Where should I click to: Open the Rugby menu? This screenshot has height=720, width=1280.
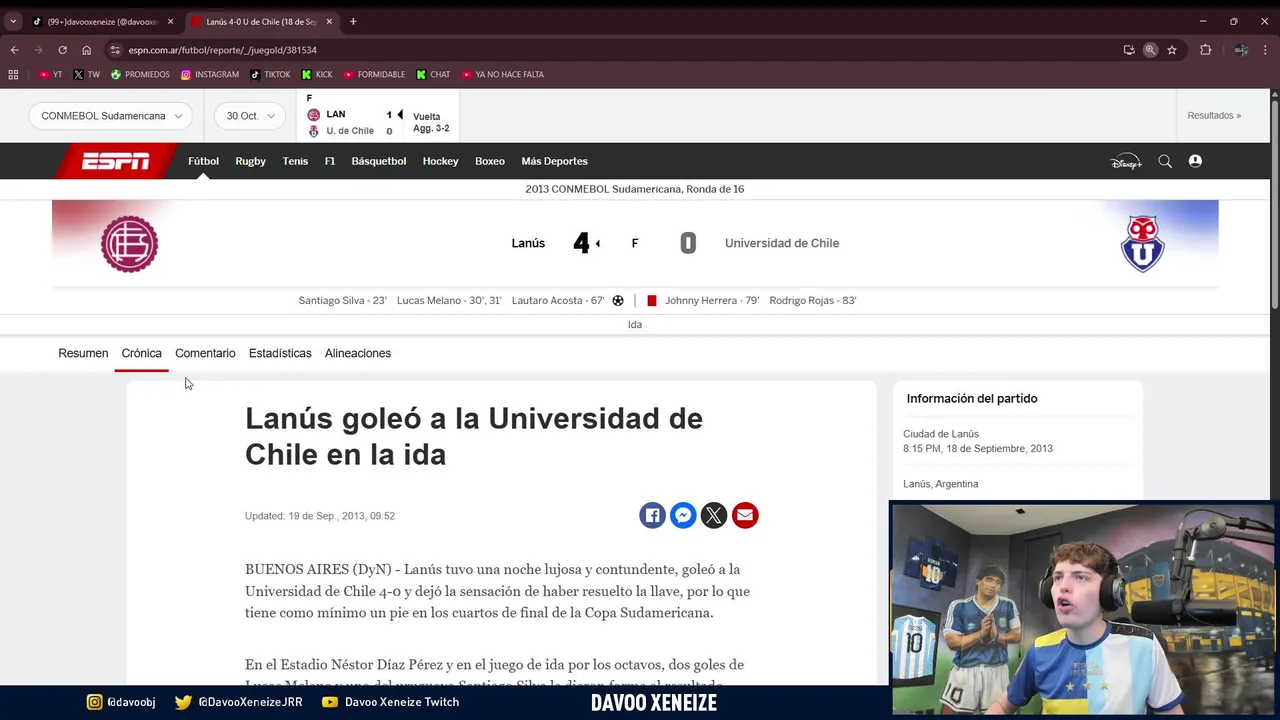250,161
